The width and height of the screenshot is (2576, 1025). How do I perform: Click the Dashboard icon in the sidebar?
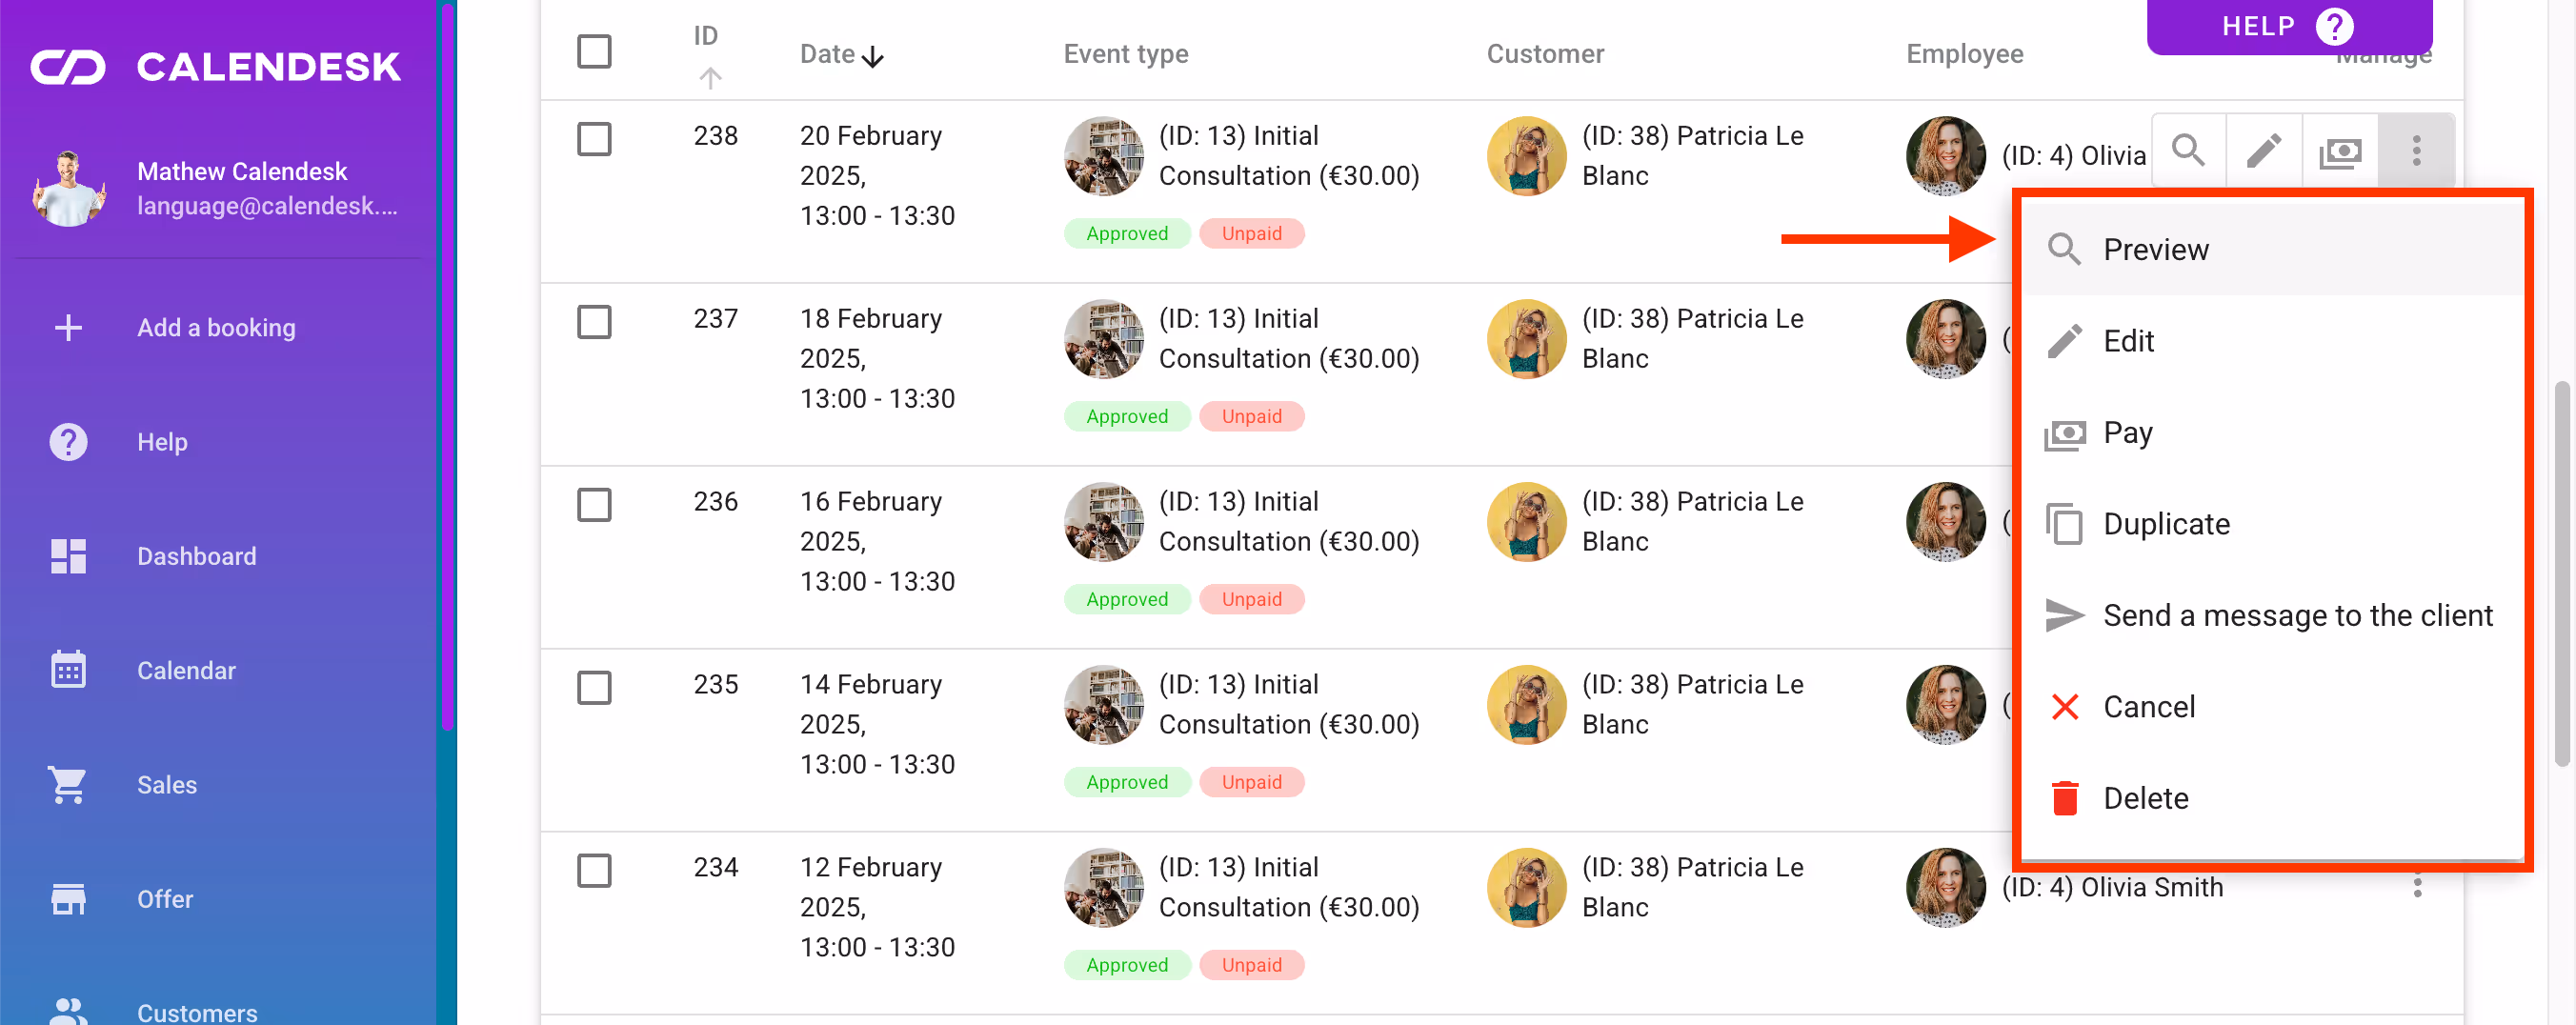(68, 556)
